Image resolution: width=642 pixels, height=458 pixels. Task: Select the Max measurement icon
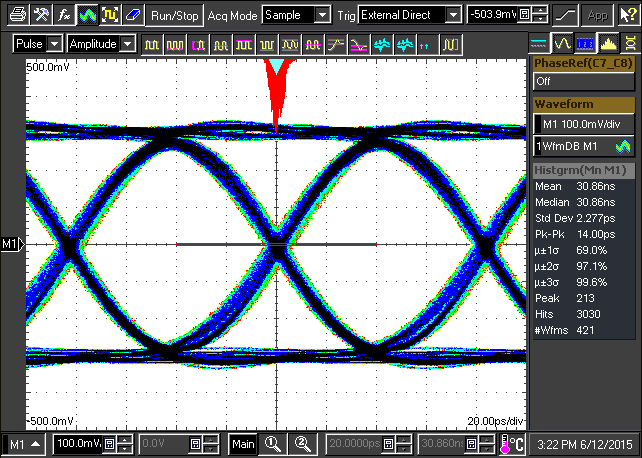tap(244, 44)
